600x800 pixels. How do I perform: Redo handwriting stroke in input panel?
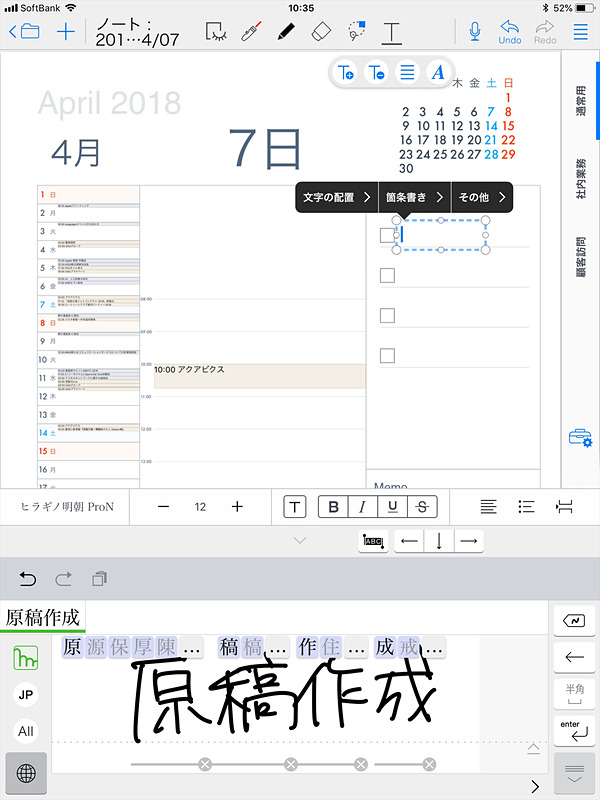[x=63, y=579]
